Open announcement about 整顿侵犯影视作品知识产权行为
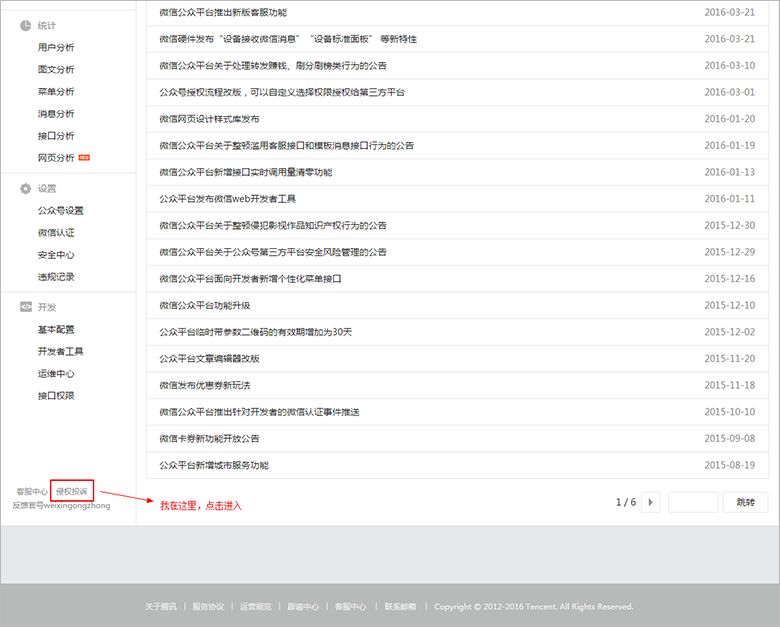780x627 pixels. (273, 225)
